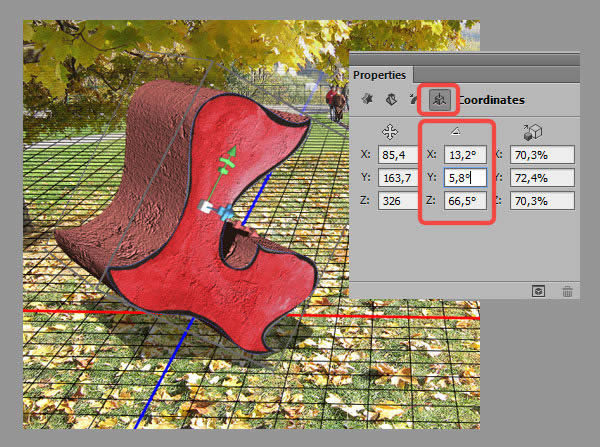Edit the Y scale field 72,4%
This screenshot has width=600, height=447.
pyautogui.click(x=542, y=178)
